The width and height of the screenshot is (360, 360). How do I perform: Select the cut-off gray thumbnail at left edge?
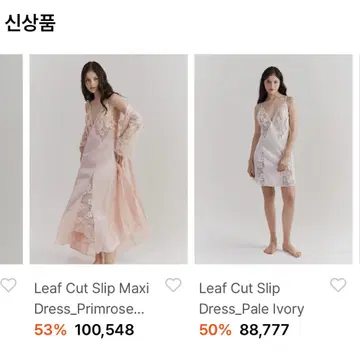(11, 159)
